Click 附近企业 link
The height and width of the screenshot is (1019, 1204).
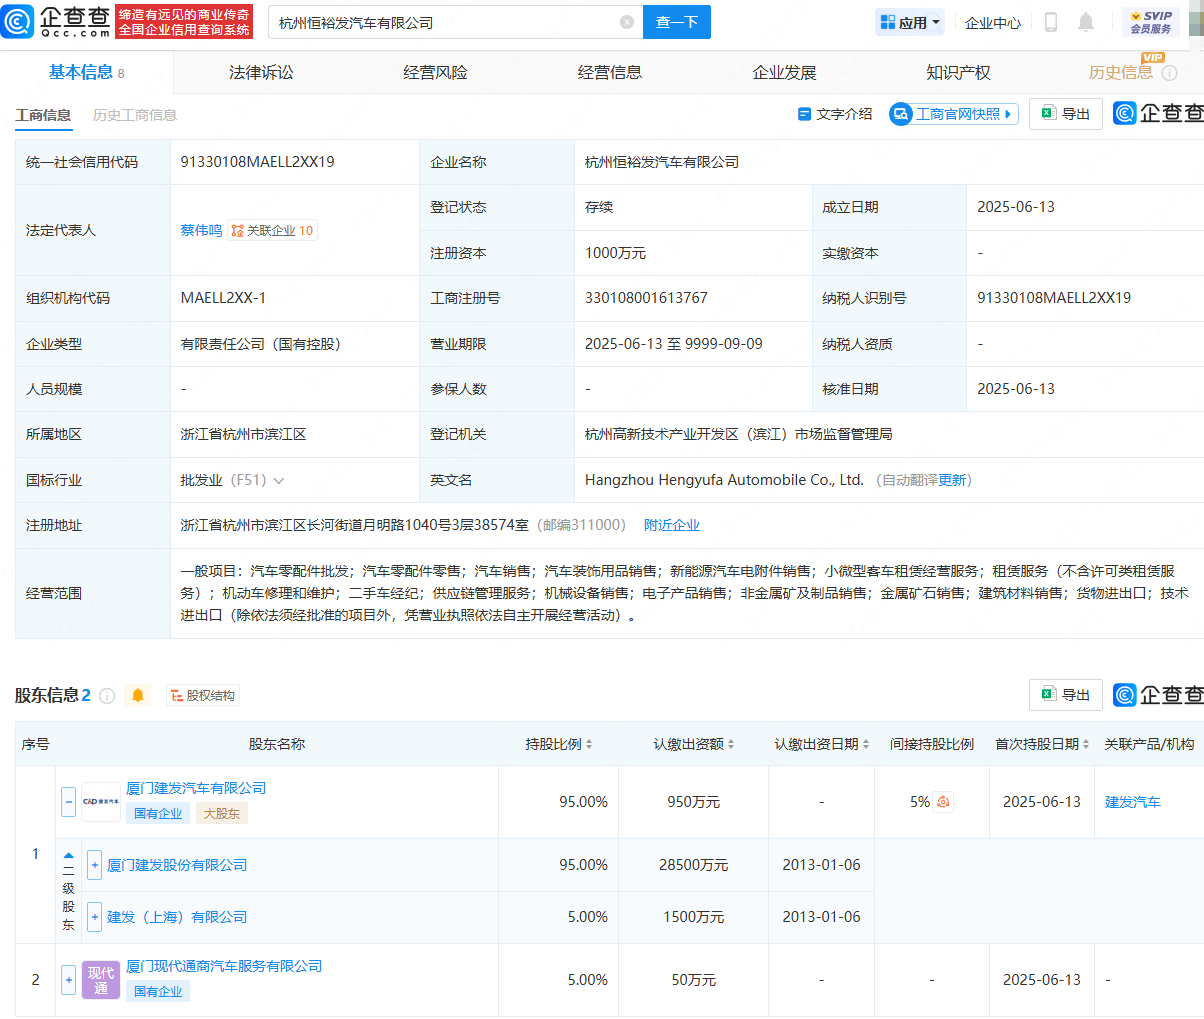[672, 525]
